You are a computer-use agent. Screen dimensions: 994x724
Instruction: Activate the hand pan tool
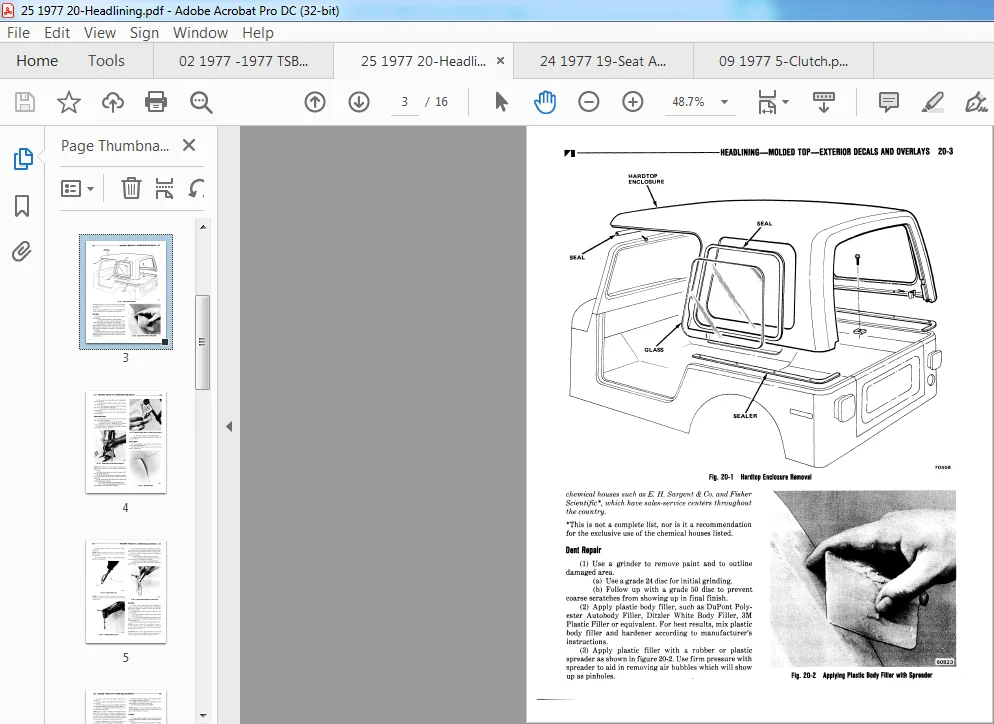click(545, 102)
